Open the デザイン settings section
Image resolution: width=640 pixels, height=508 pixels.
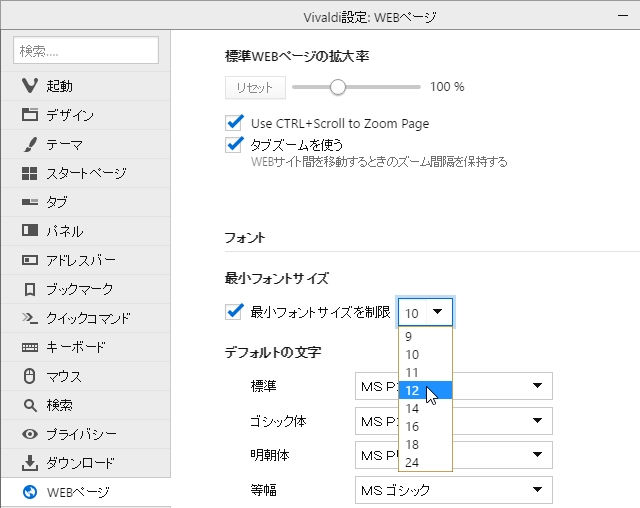pyautogui.click(x=86, y=115)
